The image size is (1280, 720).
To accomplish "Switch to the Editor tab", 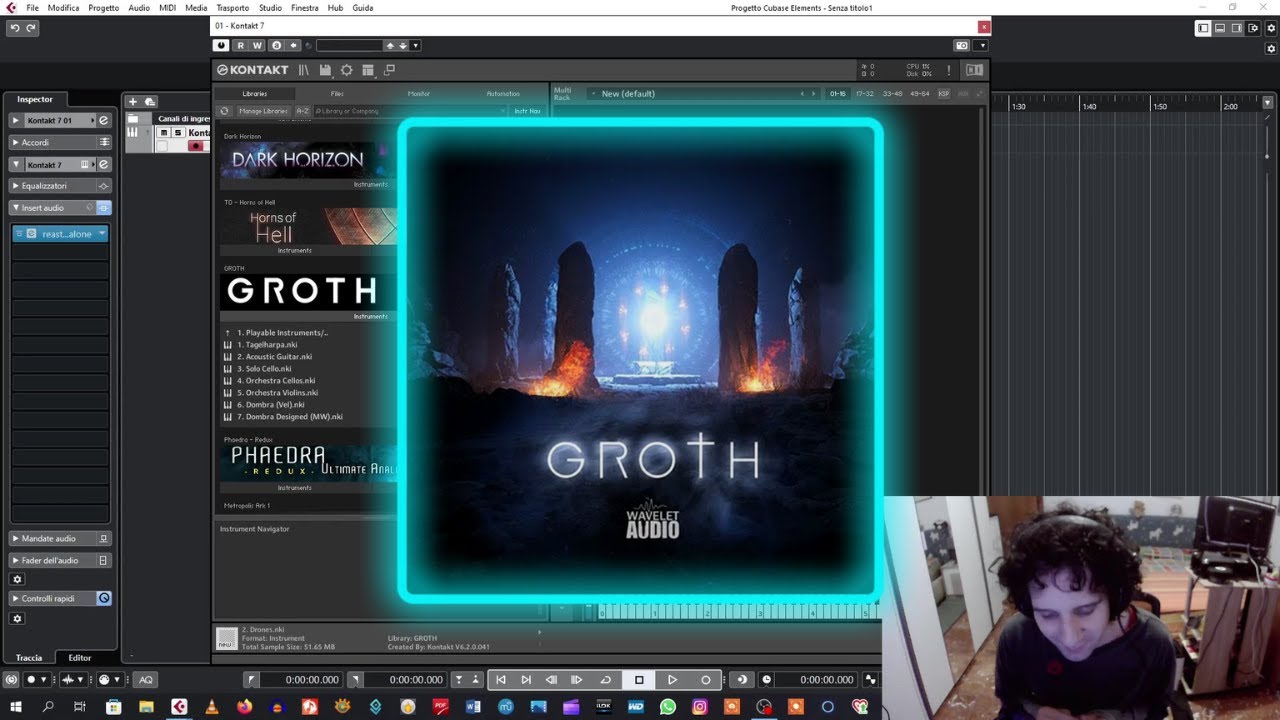I will click(80, 658).
